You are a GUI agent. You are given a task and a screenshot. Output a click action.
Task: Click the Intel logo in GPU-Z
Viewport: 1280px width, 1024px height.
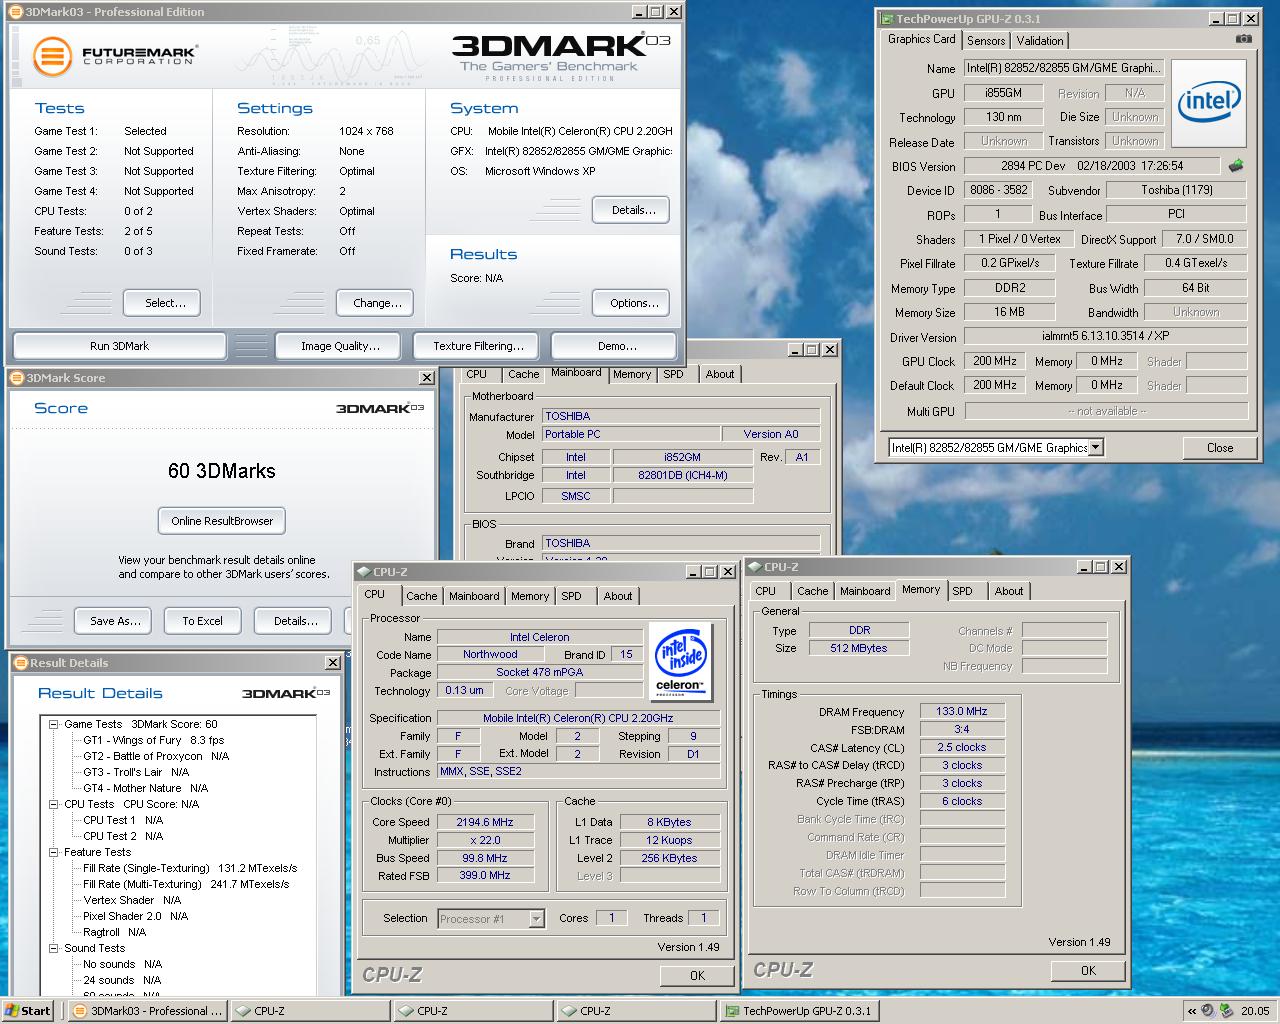coord(1209,103)
